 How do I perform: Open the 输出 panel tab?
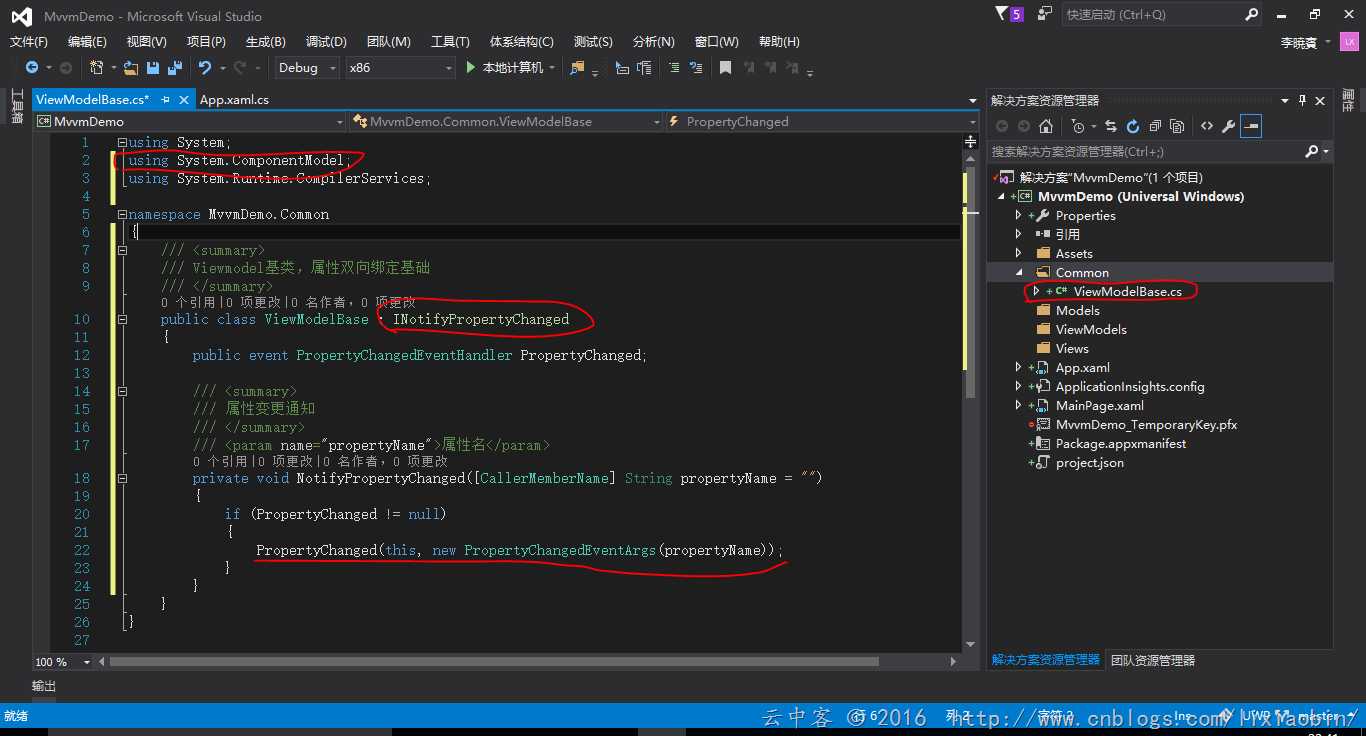(x=44, y=687)
